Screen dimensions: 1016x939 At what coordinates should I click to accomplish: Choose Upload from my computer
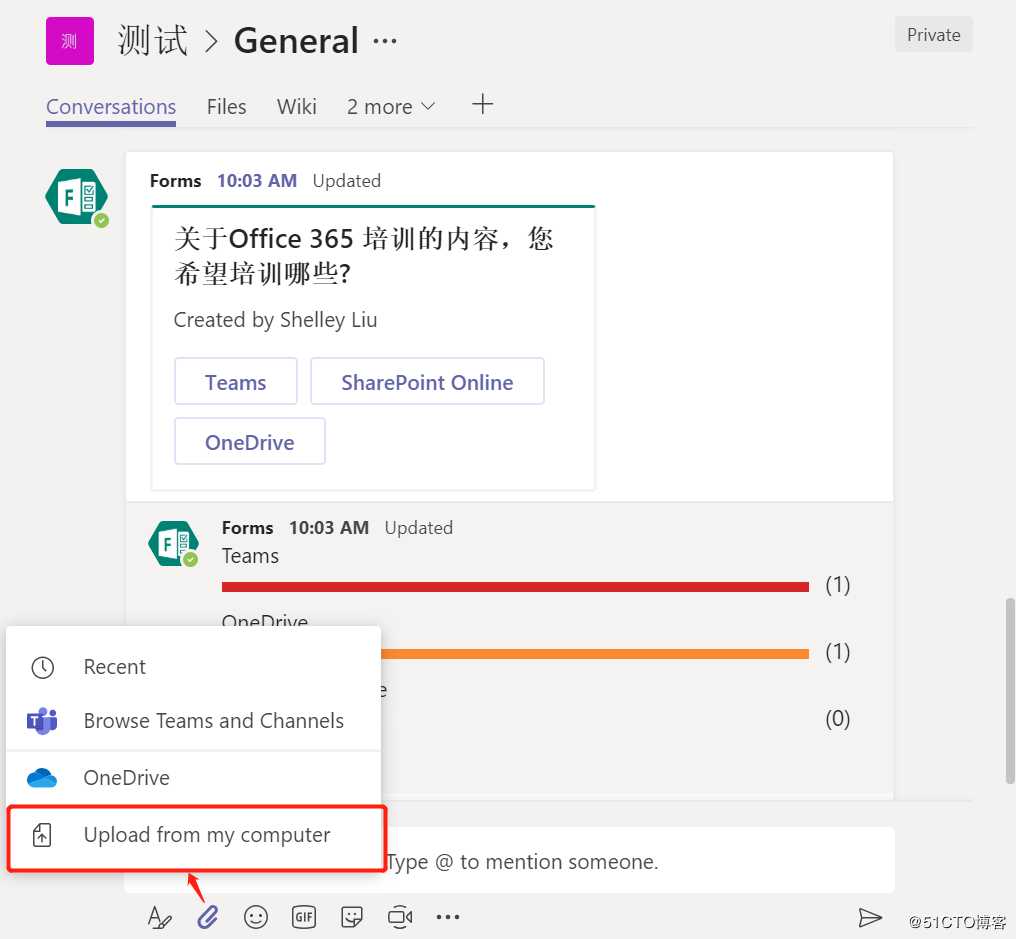pos(196,838)
